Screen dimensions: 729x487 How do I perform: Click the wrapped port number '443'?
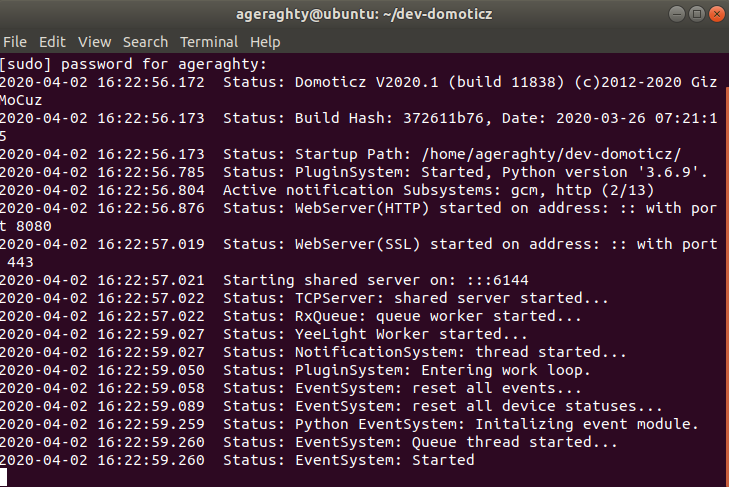click(x=20, y=262)
